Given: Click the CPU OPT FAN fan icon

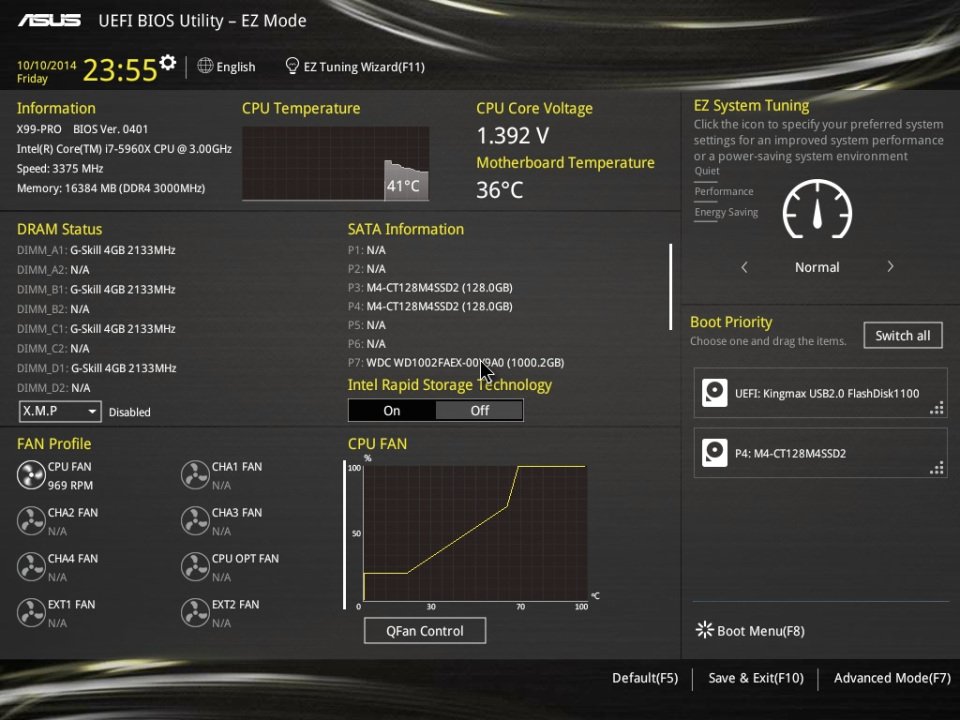Looking at the screenshot, I should (x=195, y=567).
